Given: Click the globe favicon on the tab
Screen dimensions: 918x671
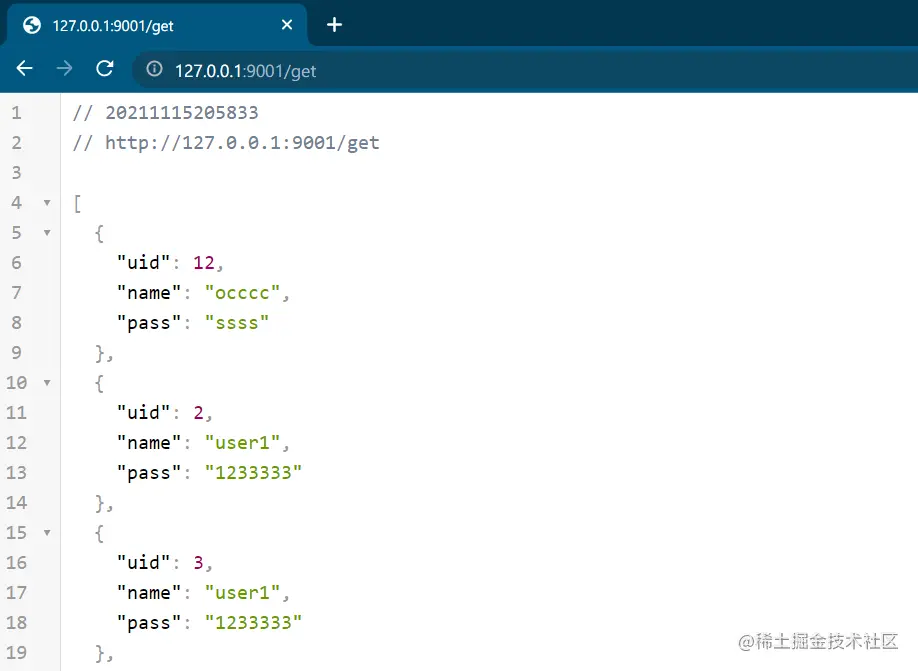Looking at the screenshot, I should [x=32, y=25].
